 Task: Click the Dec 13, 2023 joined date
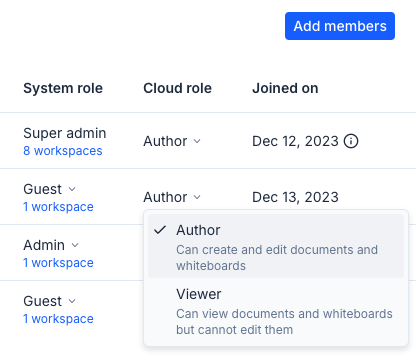tap(295, 197)
